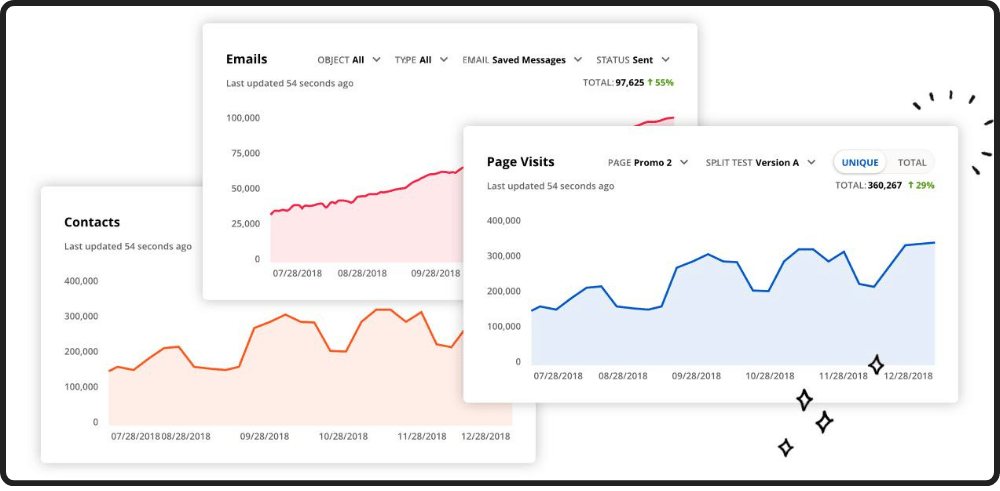Click 09/28/2018 date label in Emails chart
Image resolution: width=1000 pixels, height=491 pixels.
(436, 274)
